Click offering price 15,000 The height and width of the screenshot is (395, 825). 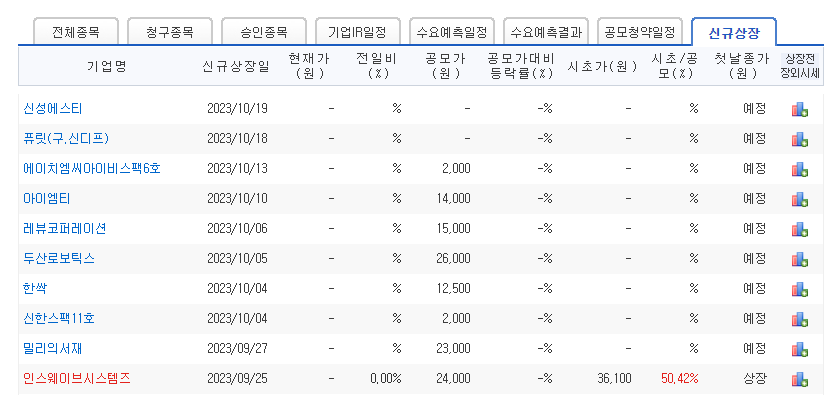coord(453,229)
